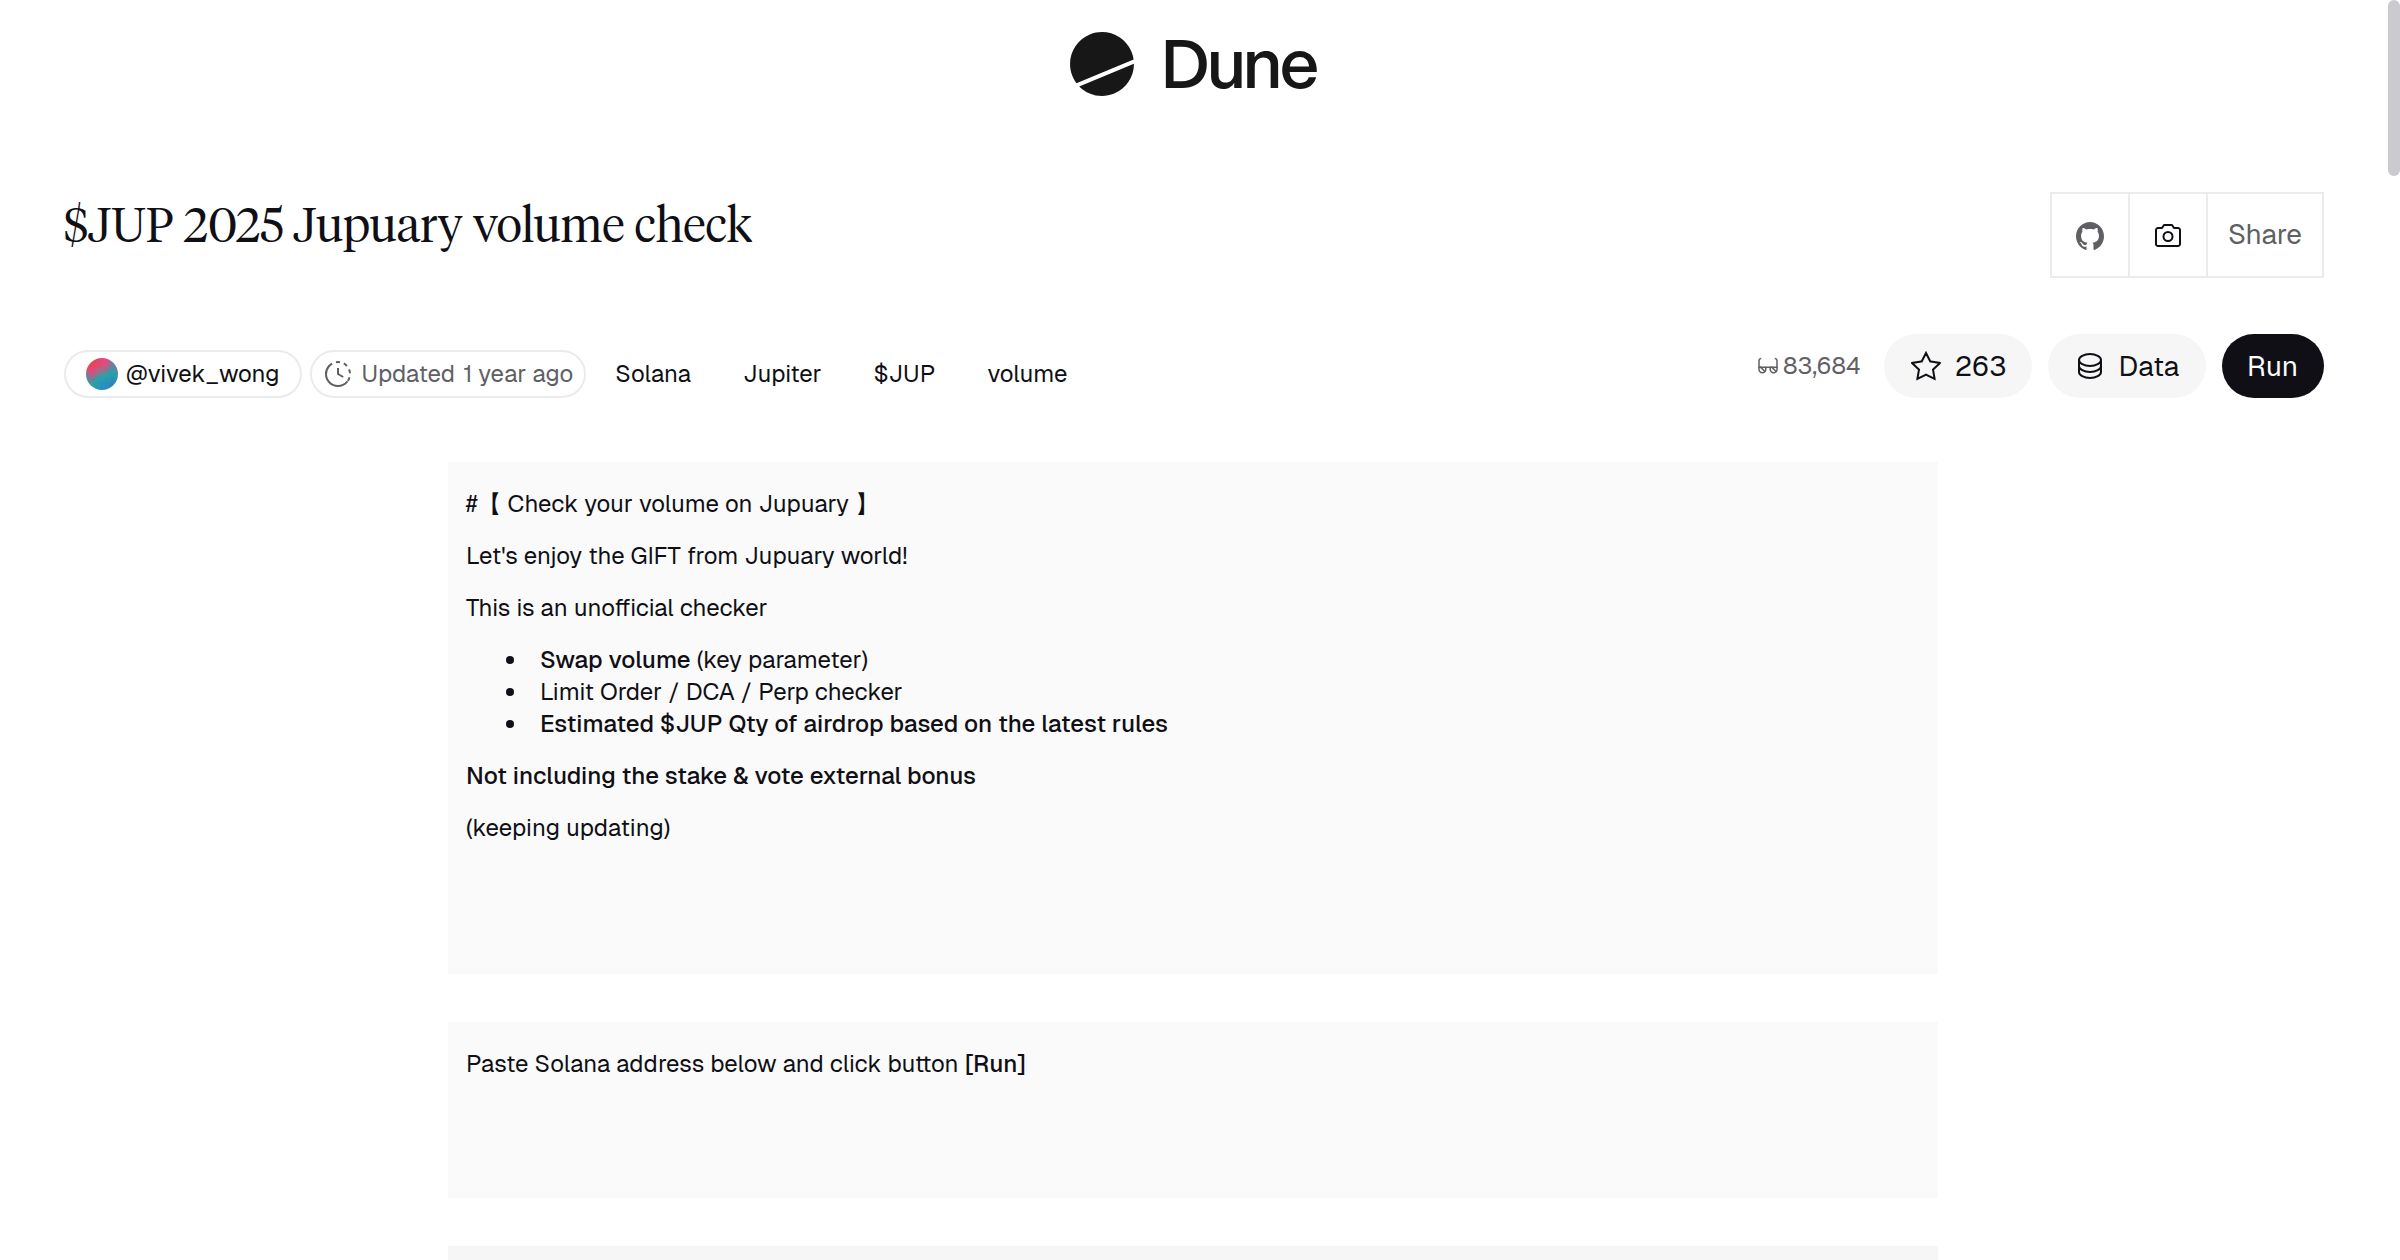This screenshot has height=1260, width=2400.
Task: Click the clock icon beside Updated
Action: (339, 373)
